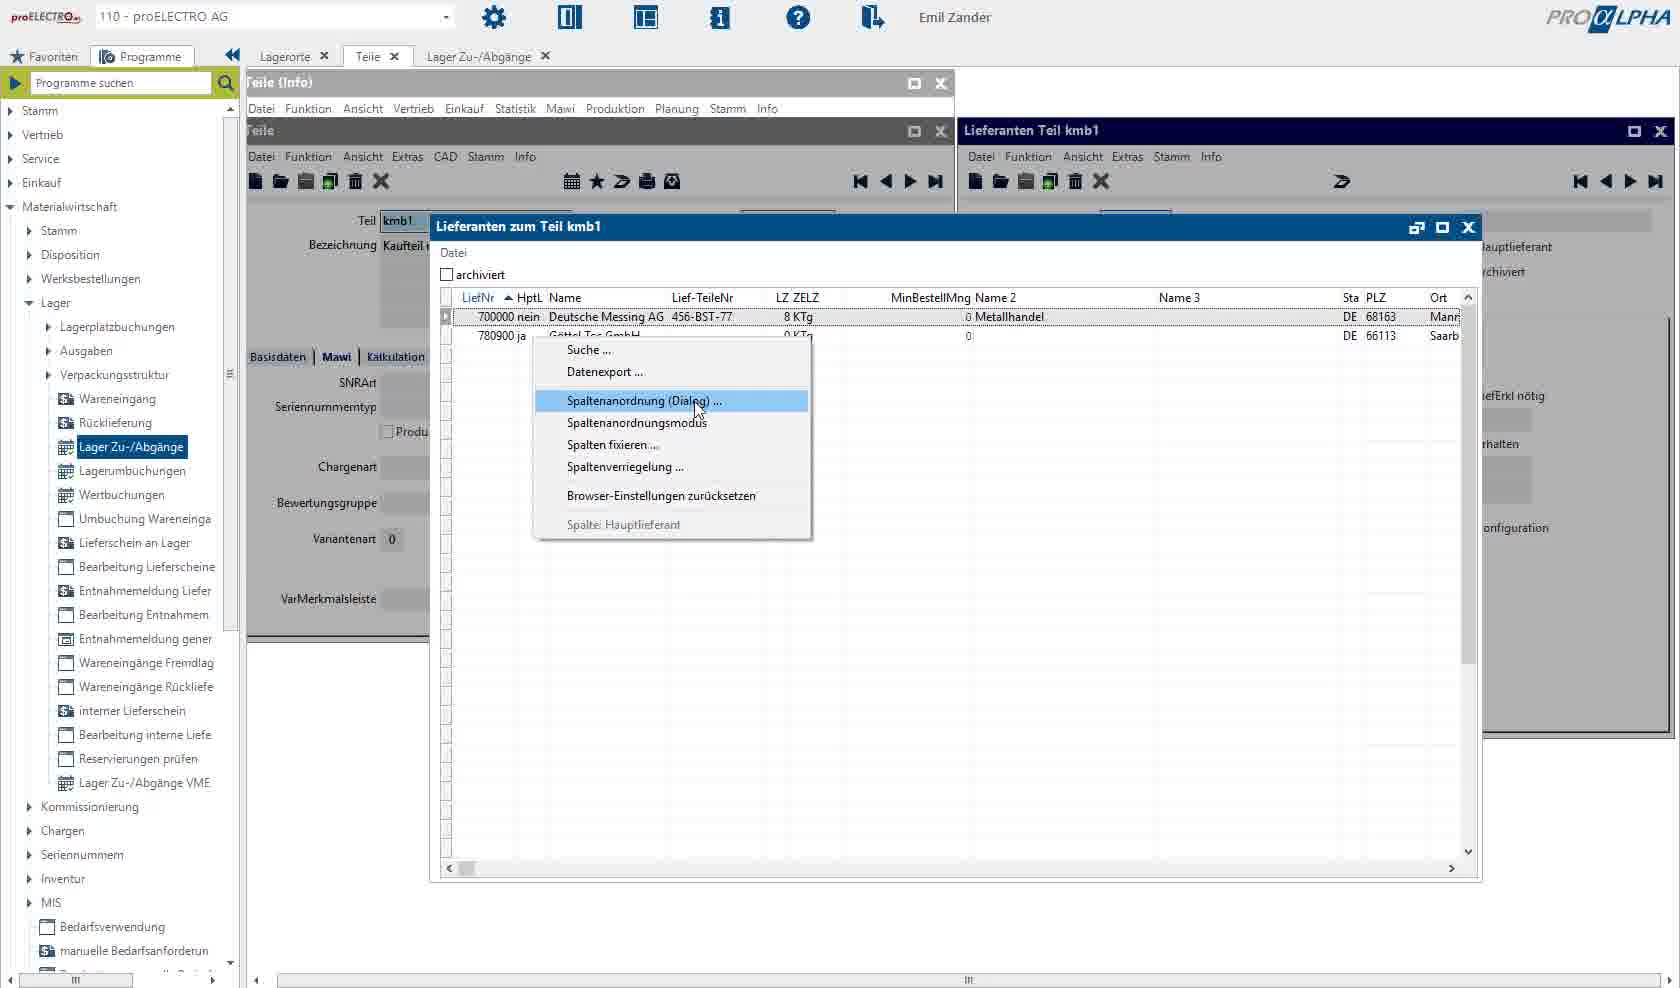
Task: Click the multi-panel layout icon in top bar
Action: 646,17
